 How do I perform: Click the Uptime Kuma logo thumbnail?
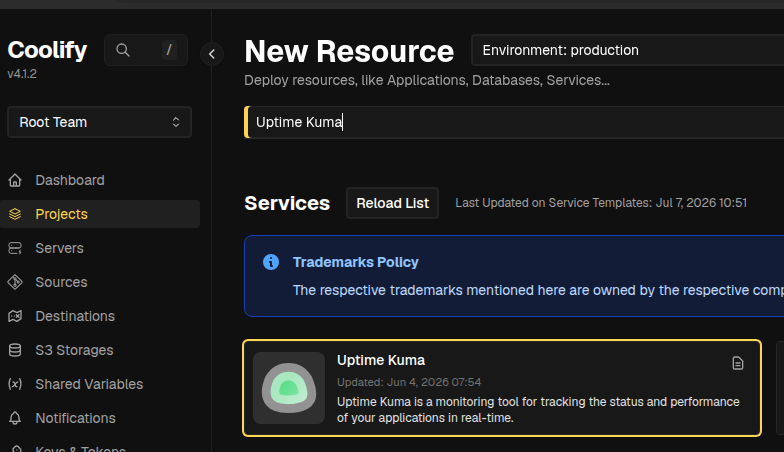289,388
